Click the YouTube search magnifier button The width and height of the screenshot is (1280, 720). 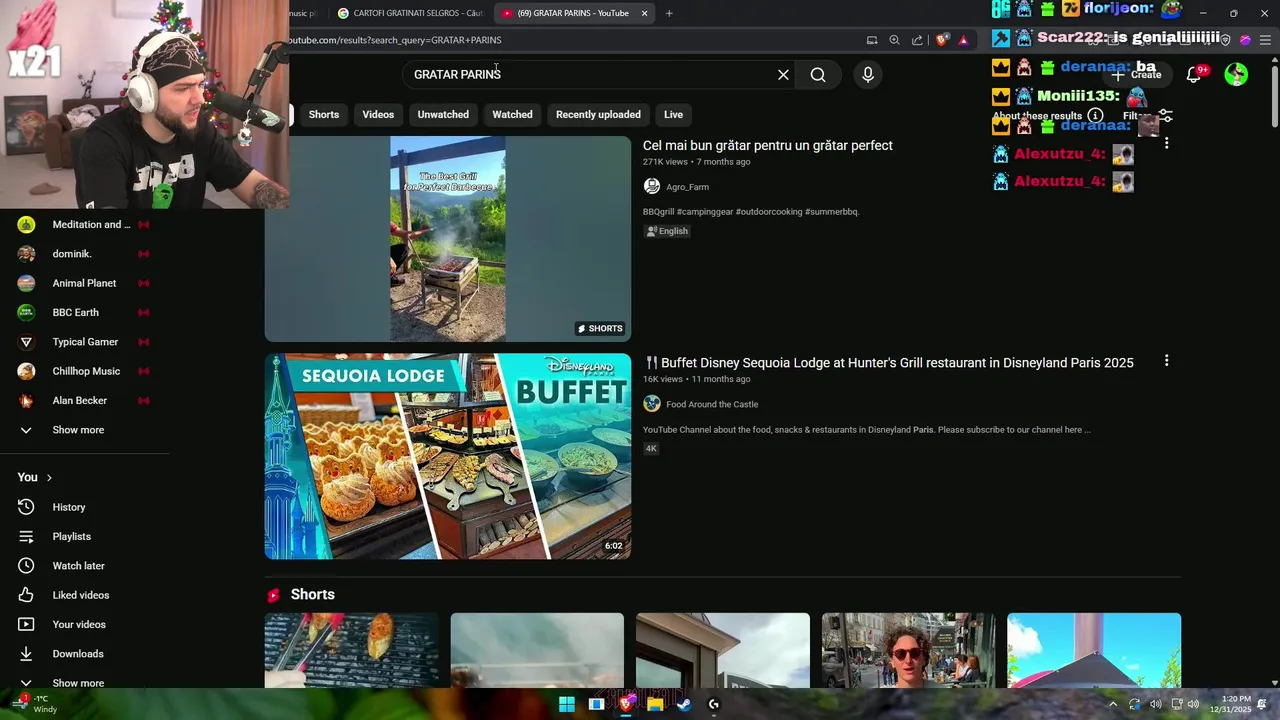[x=818, y=75]
